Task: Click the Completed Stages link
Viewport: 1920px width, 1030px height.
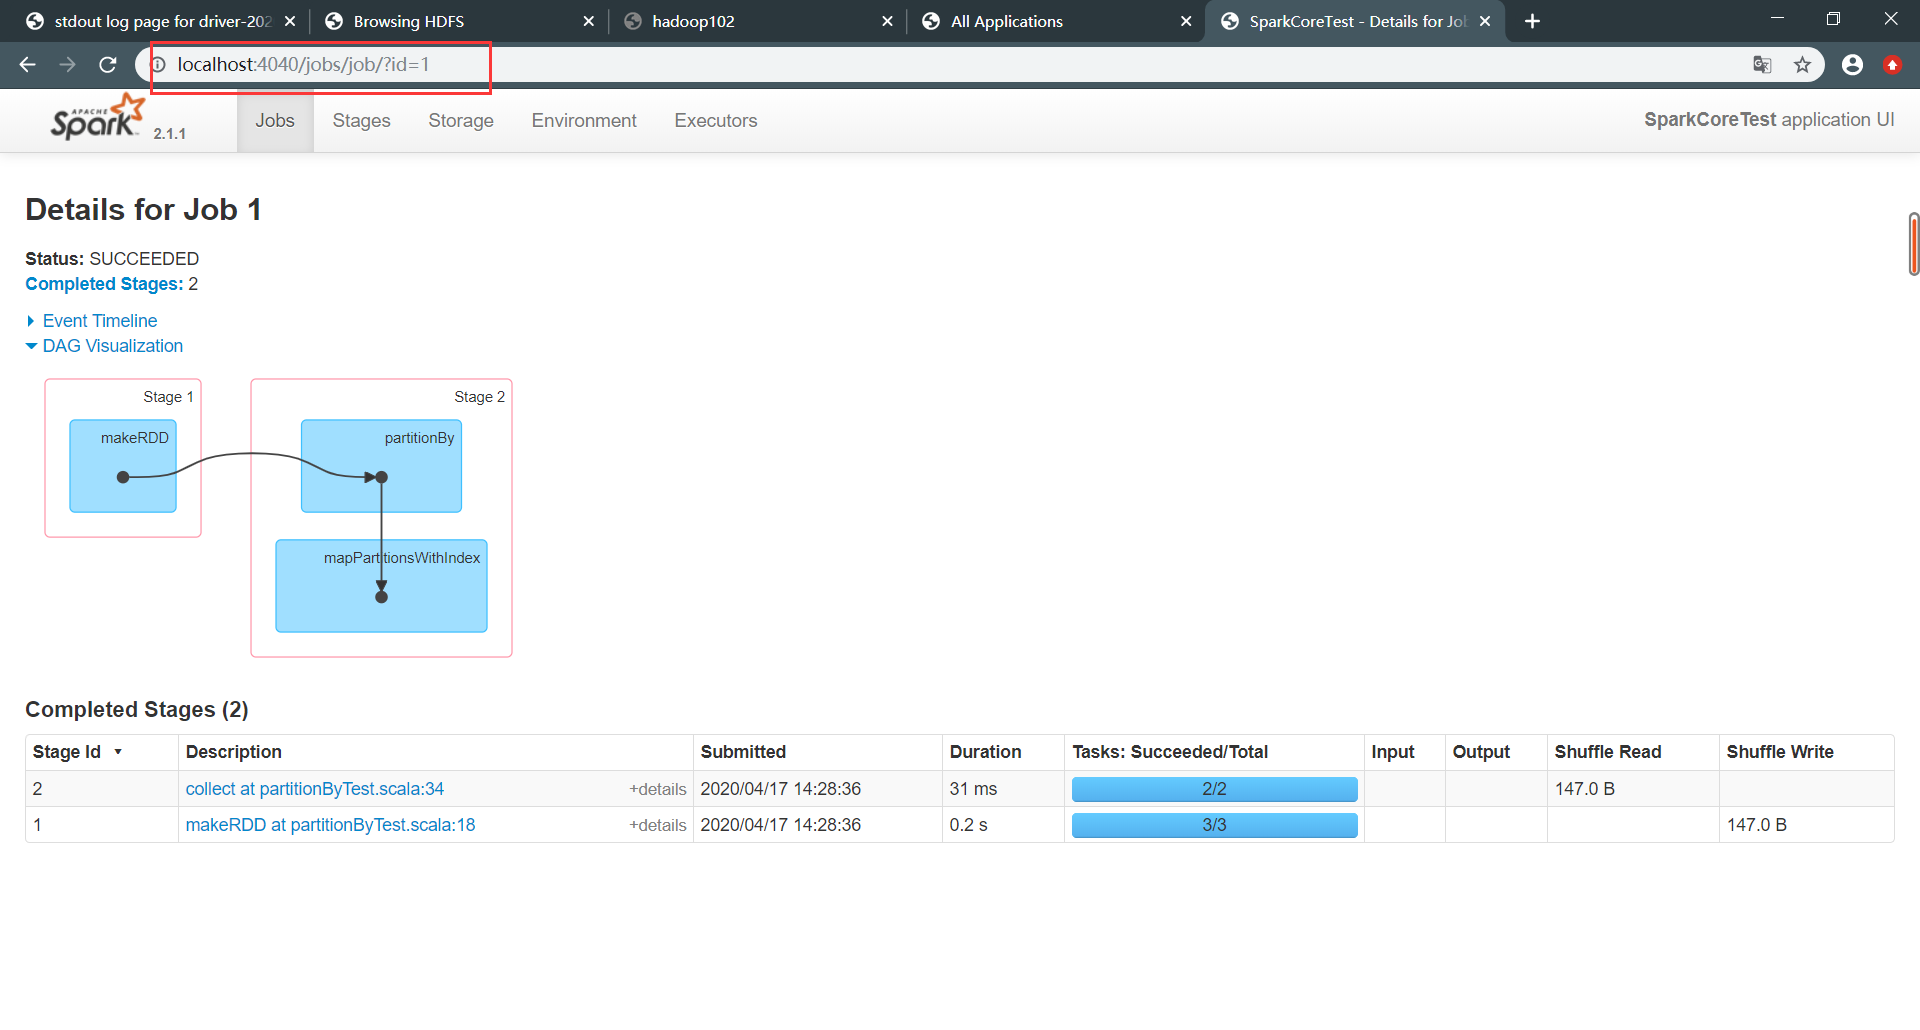Action: (103, 284)
